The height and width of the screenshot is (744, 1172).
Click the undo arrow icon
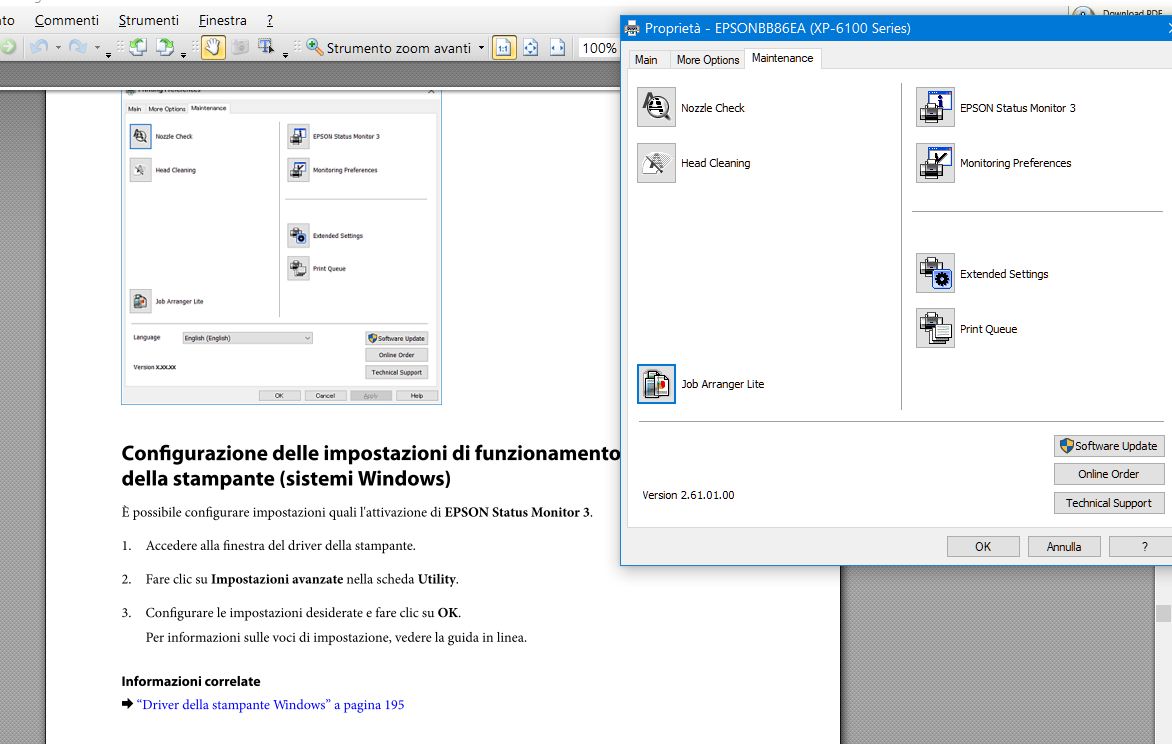click(x=39, y=47)
